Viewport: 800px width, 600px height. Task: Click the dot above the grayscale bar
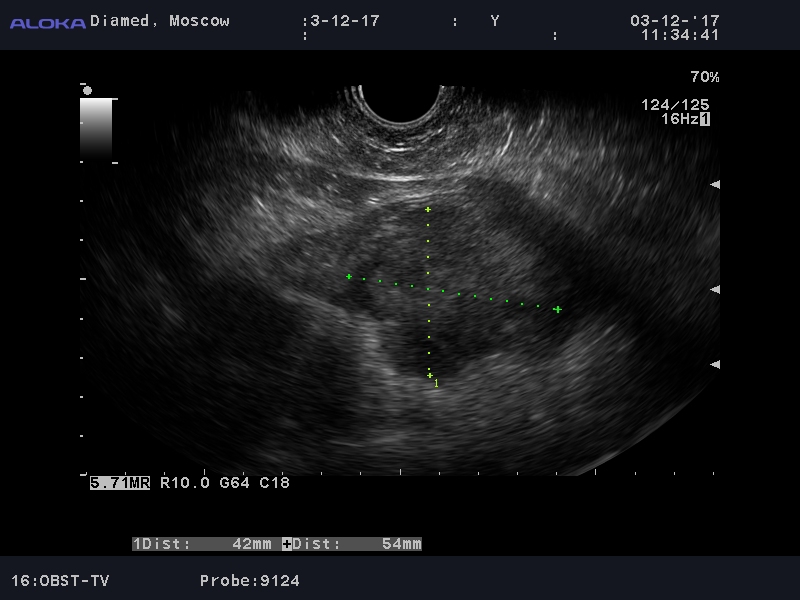click(x=87, y=90)
